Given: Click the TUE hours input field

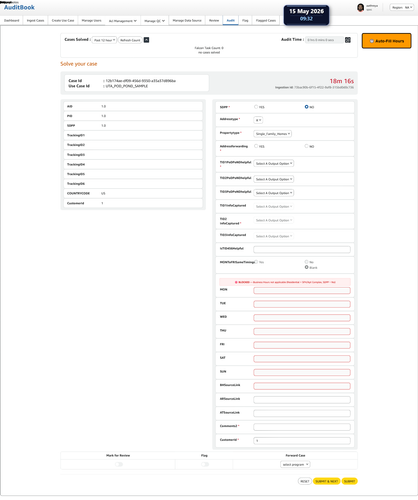Looking at the screenshot, I should (x=302, y=304).
